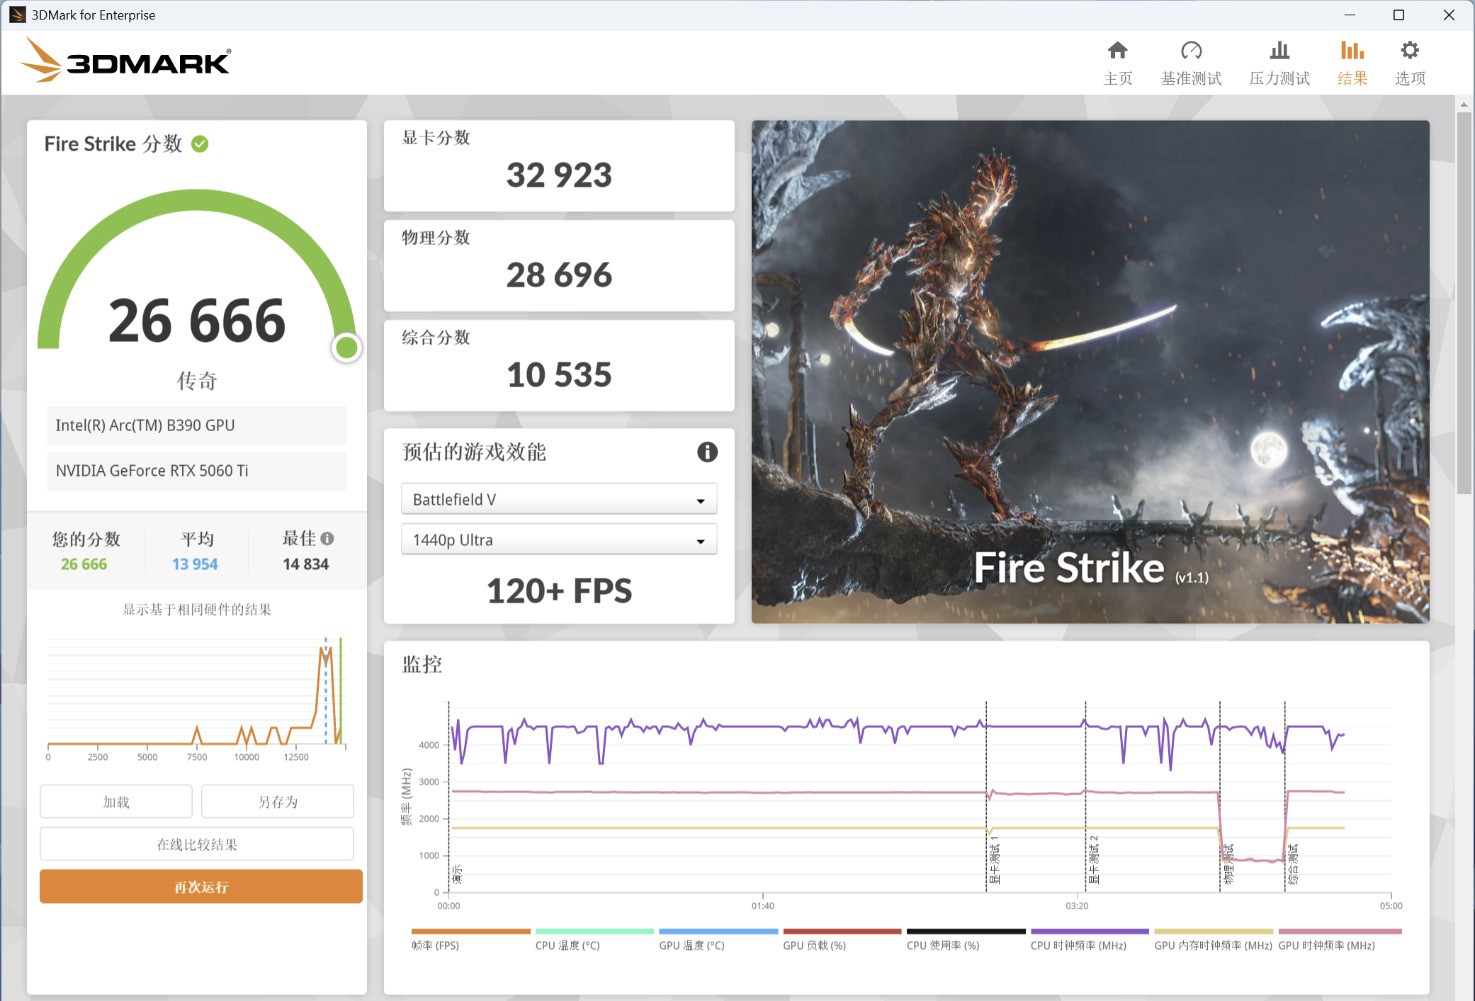Navigate to 主页 using the home icon
This screenshot has height=1001, width=1475.
point(1118,60)
